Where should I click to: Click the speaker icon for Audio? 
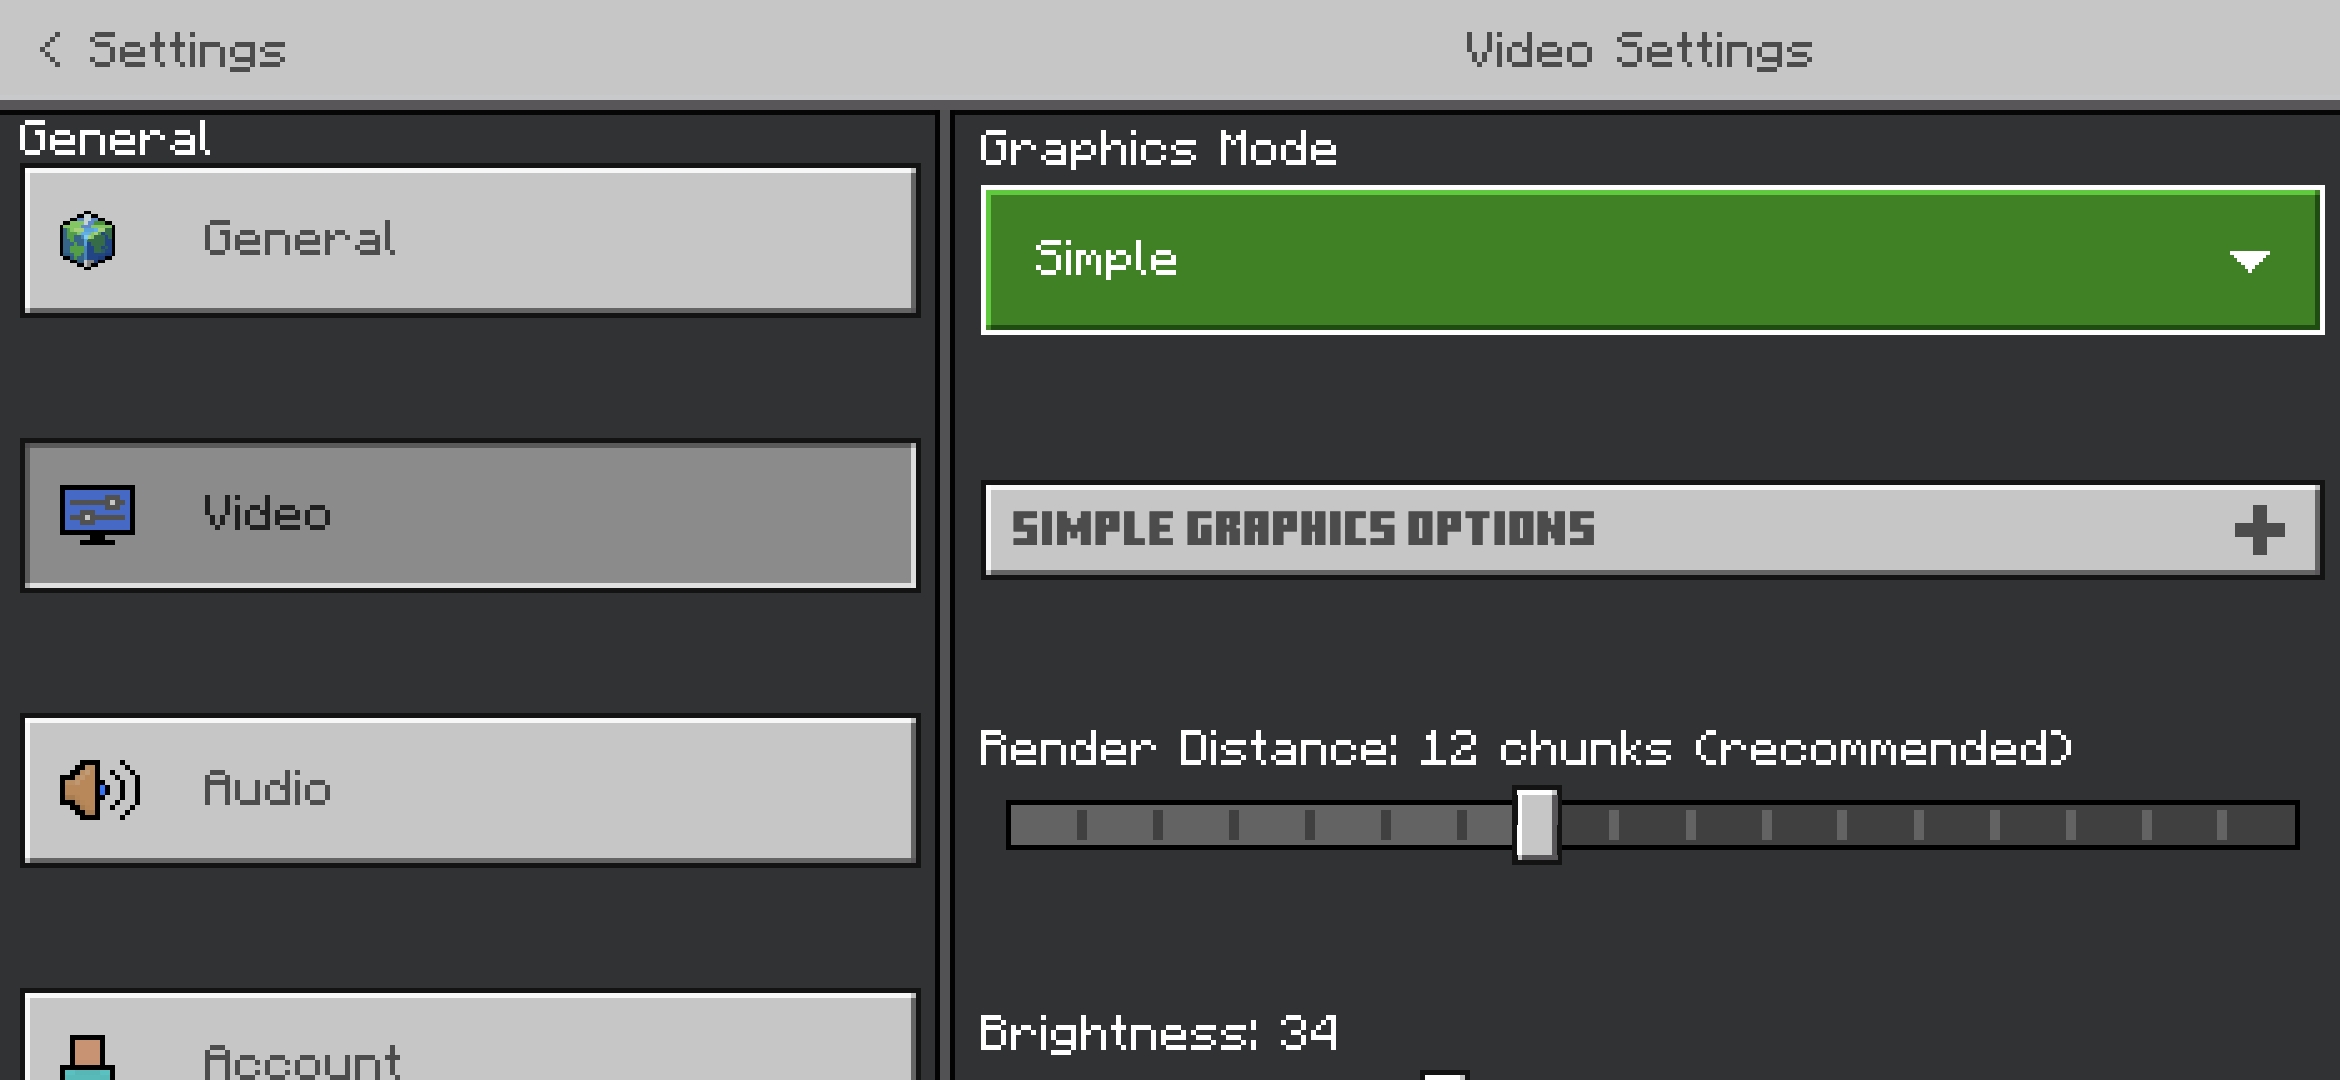click(x=99, y=790)
